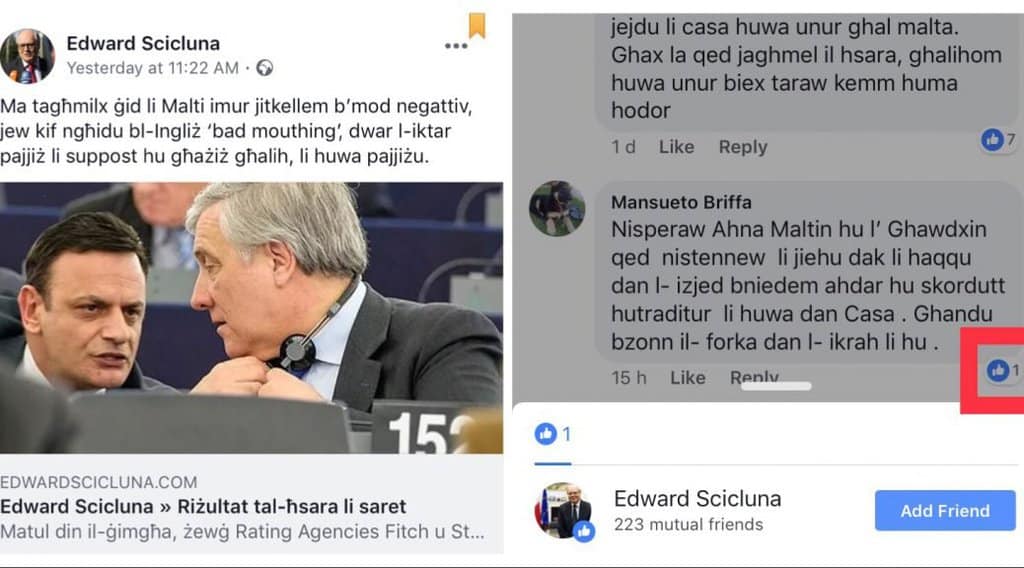Click the like count 7 reaction icon
This screenshot has height=568, width=1024.
pos(998,139)
